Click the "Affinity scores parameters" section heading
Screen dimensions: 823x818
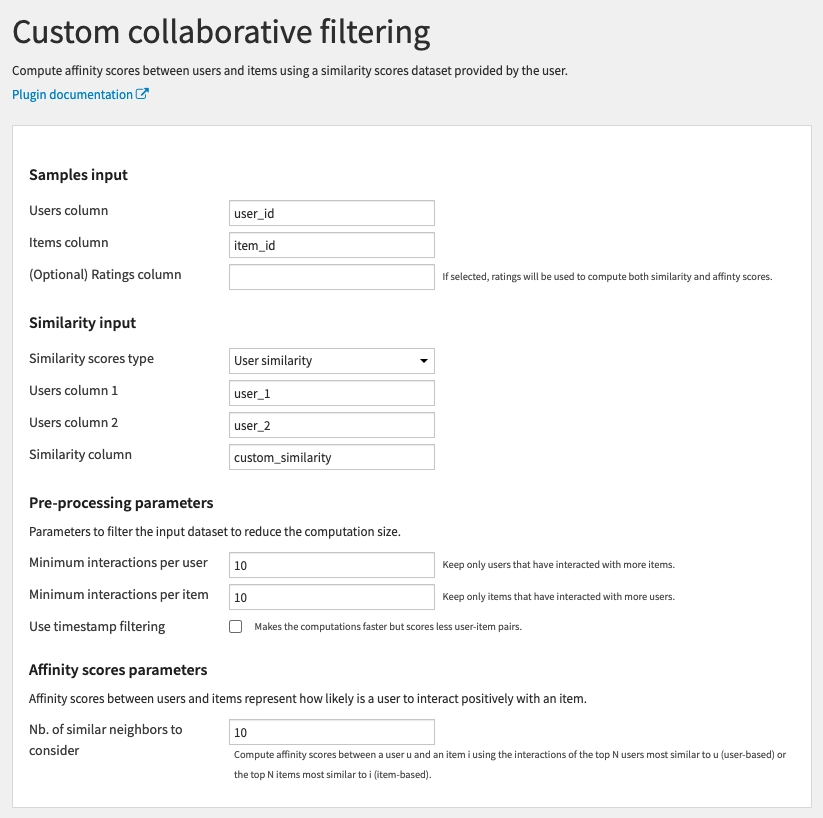pyautogui.click(x=118, y=670)
